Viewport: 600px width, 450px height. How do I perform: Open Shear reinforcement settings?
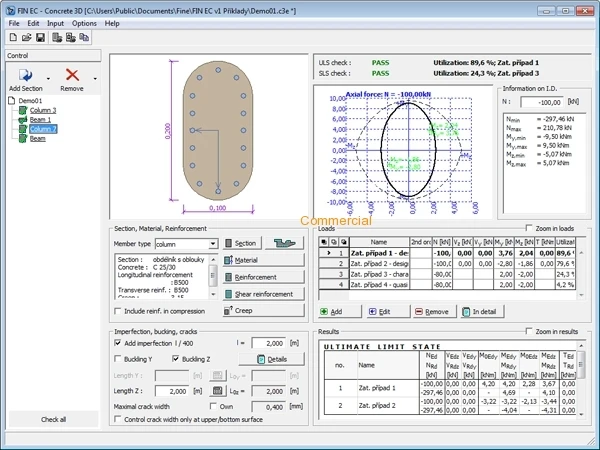pos(264,294)
